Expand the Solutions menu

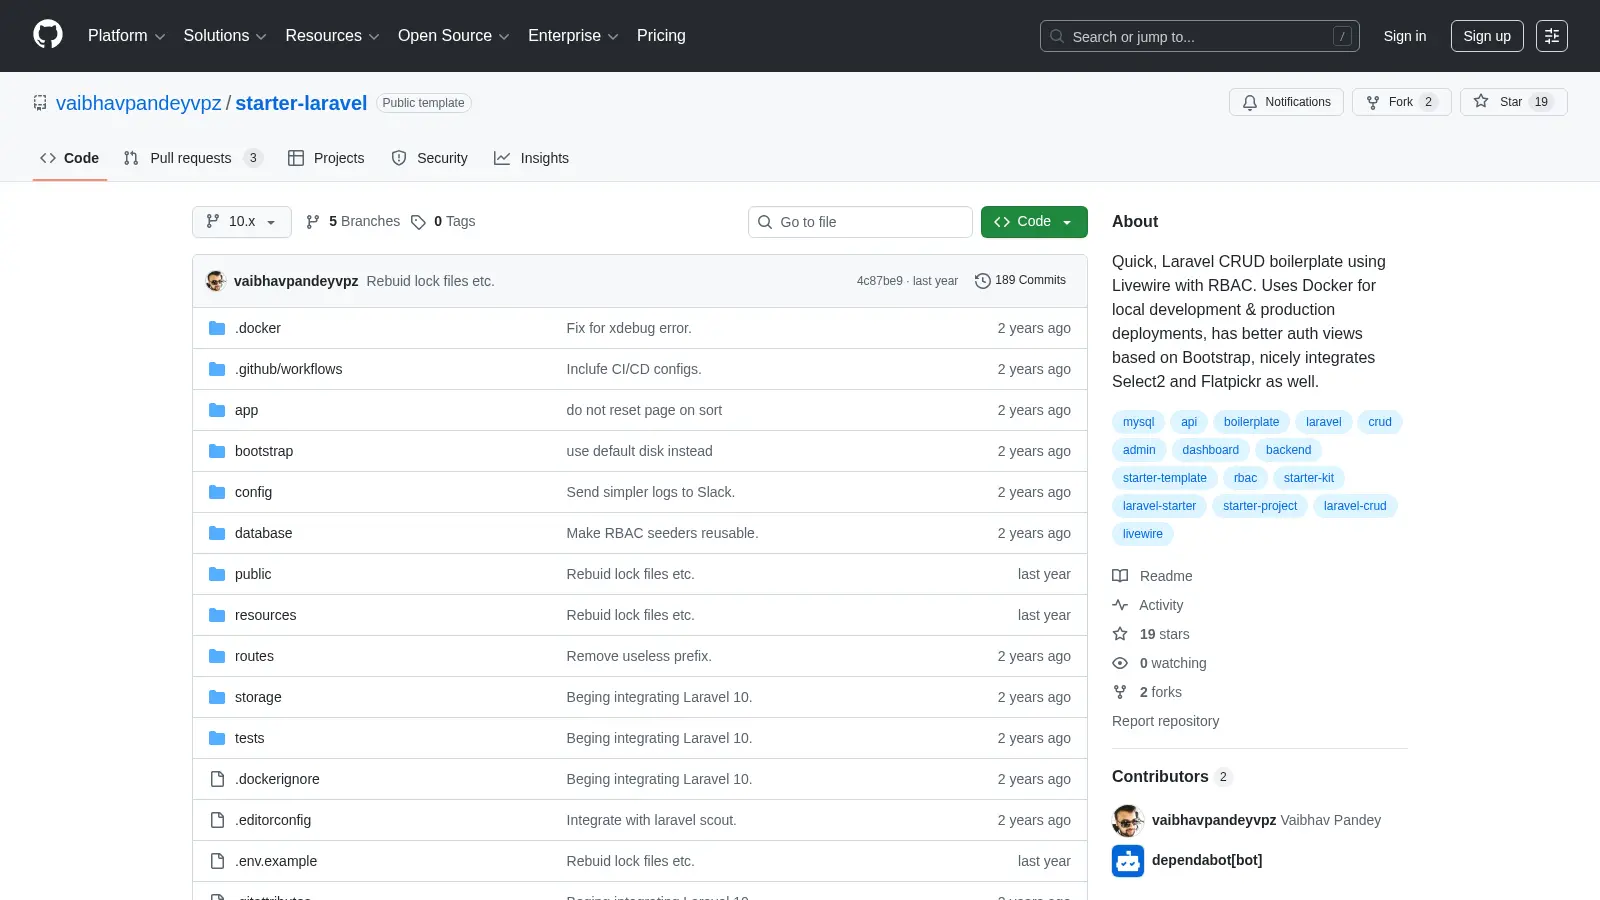[225, 36]
